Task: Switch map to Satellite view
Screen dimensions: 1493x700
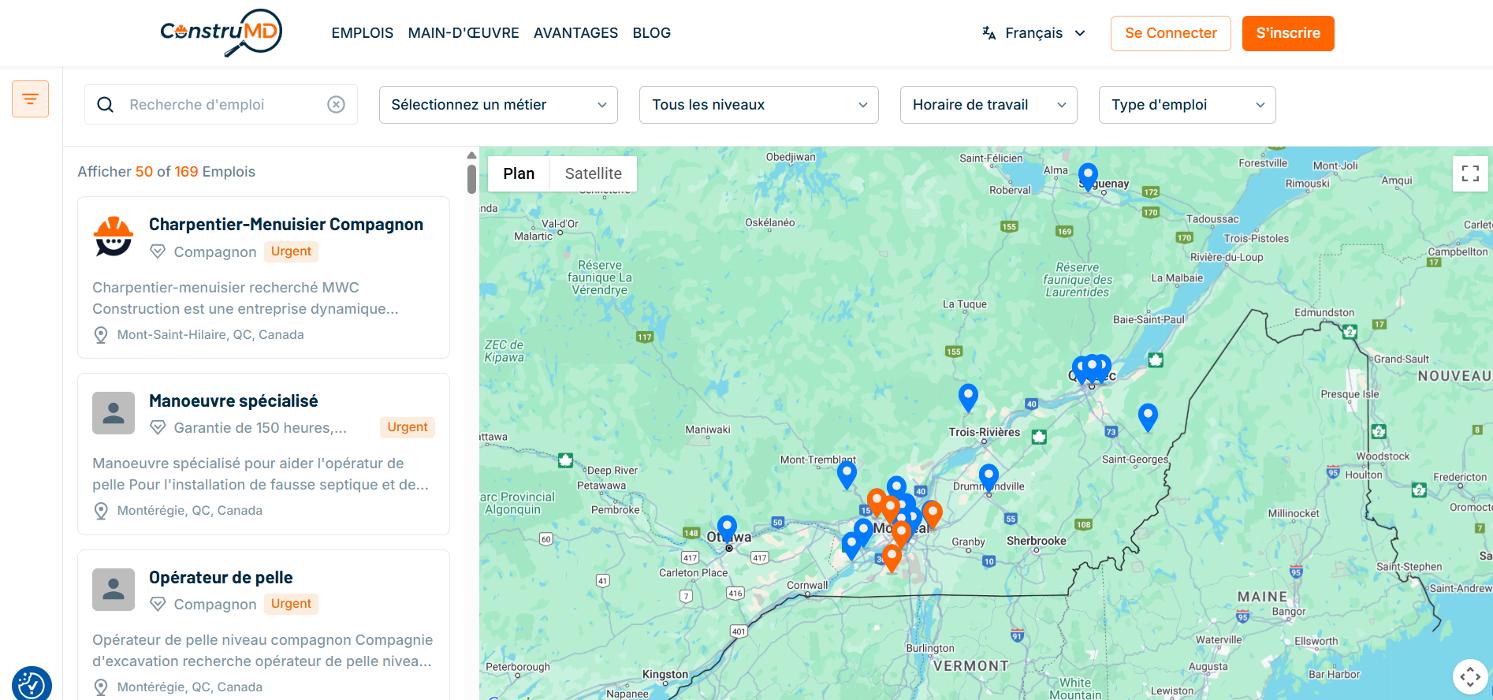Action: point(593,174)
